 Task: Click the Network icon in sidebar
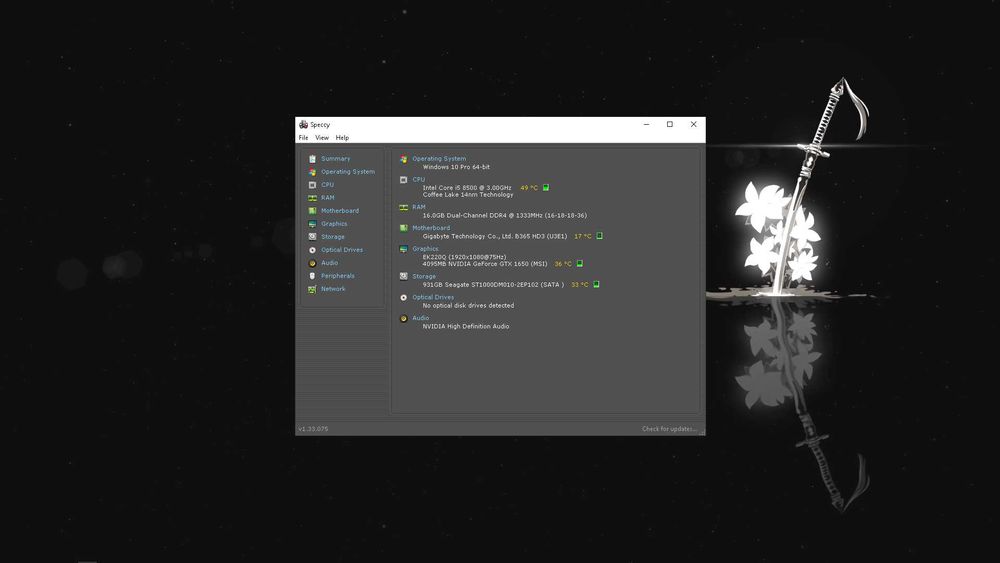pyautogui.click(x=312, y=289)
